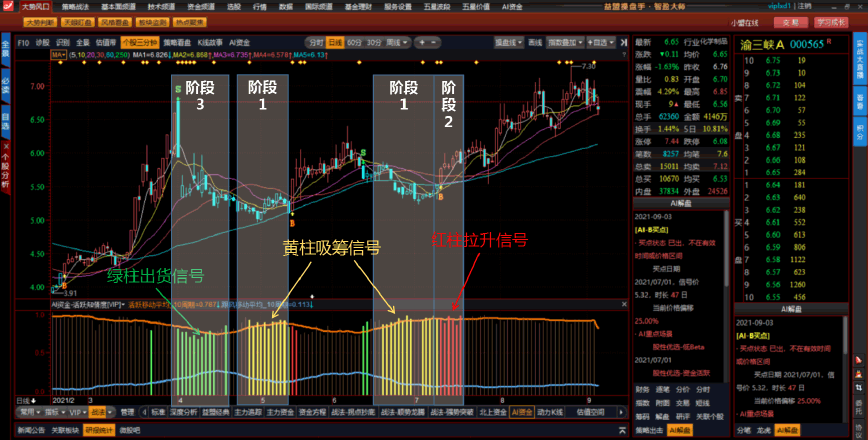Select the 北上资金 indicator tab
Screen dimensions: 868x440
coord(493,412)
